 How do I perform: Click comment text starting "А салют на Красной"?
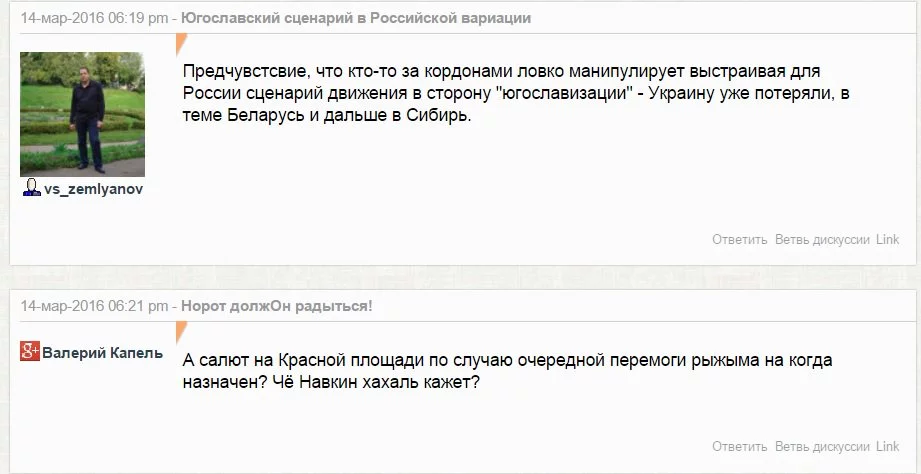click(x=508, y=371)
